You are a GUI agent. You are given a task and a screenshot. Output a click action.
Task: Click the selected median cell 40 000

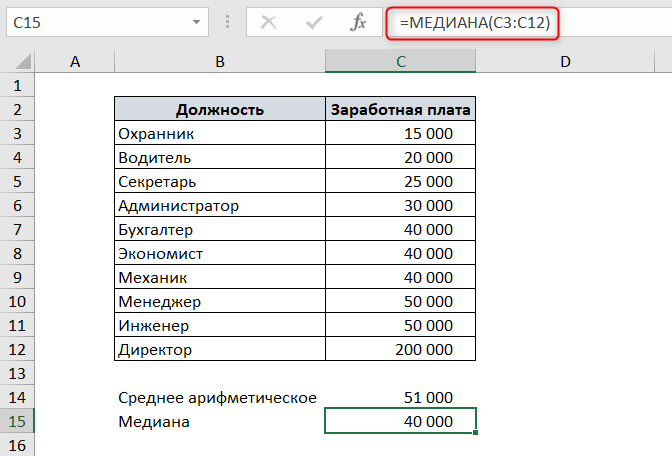[400, 420]
